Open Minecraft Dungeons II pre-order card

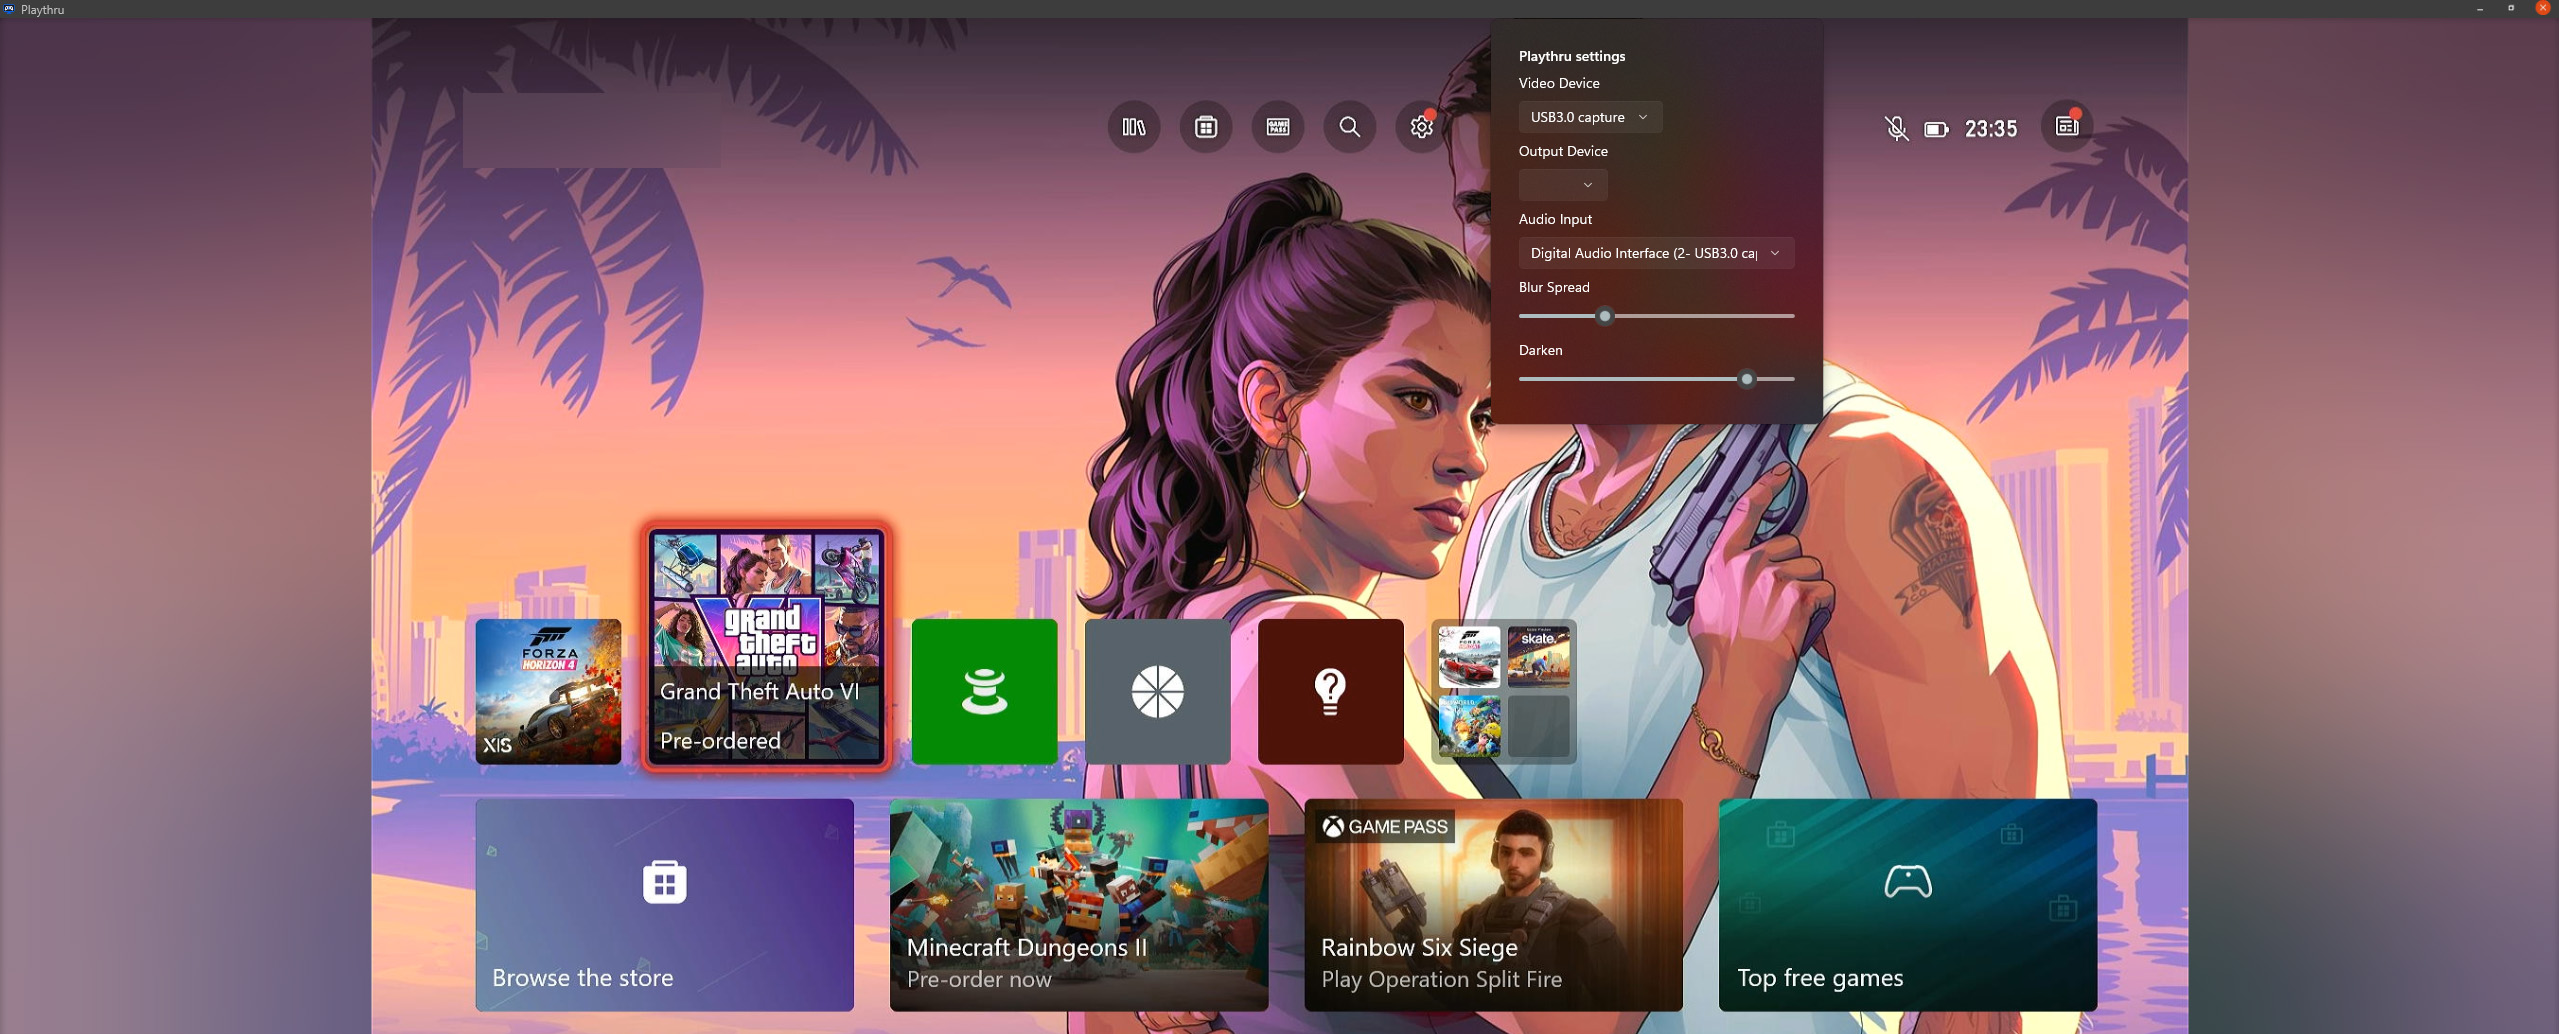click(x=1079, y=904)
